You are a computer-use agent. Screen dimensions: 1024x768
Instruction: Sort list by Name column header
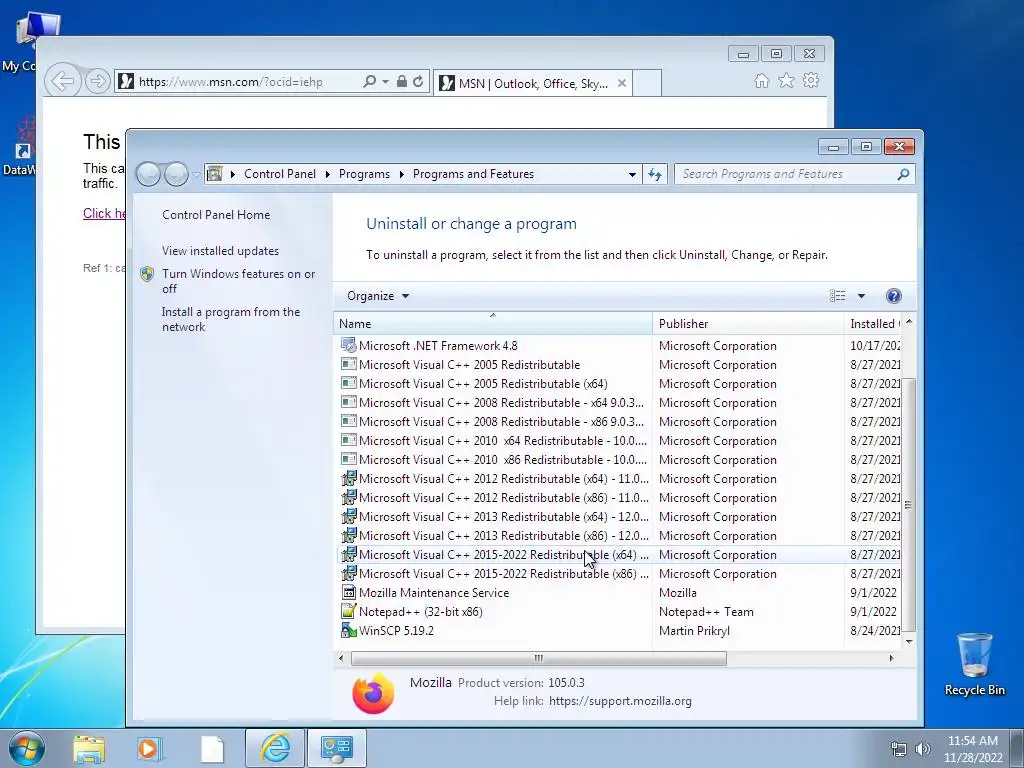coord(492,323)
